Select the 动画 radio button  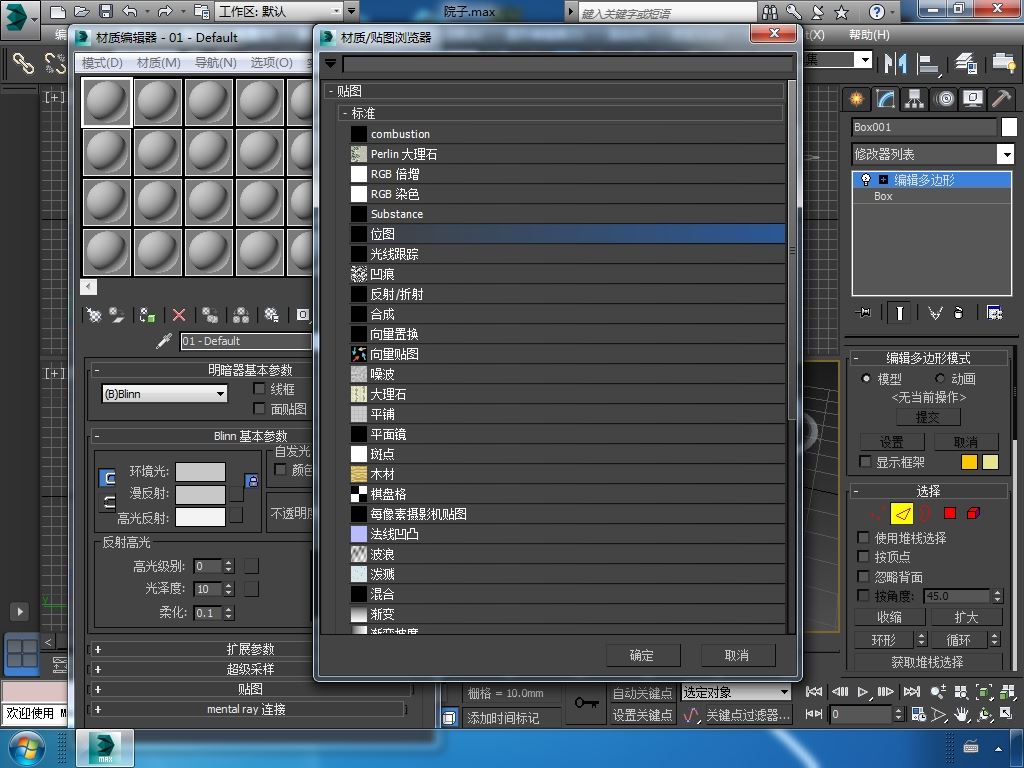click(x=940, y=378)
